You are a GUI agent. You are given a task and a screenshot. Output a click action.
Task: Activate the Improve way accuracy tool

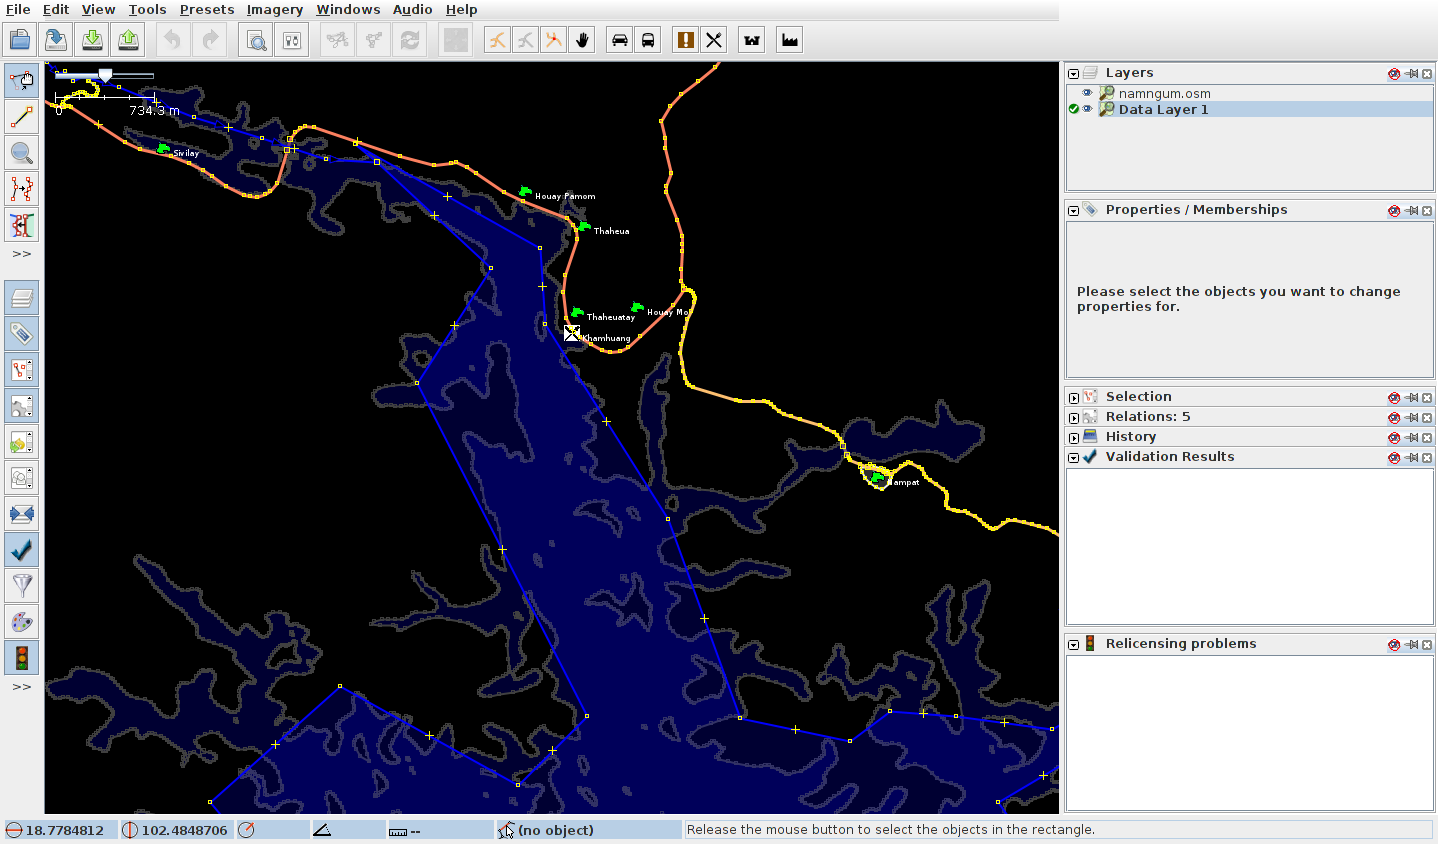(22, 189)
